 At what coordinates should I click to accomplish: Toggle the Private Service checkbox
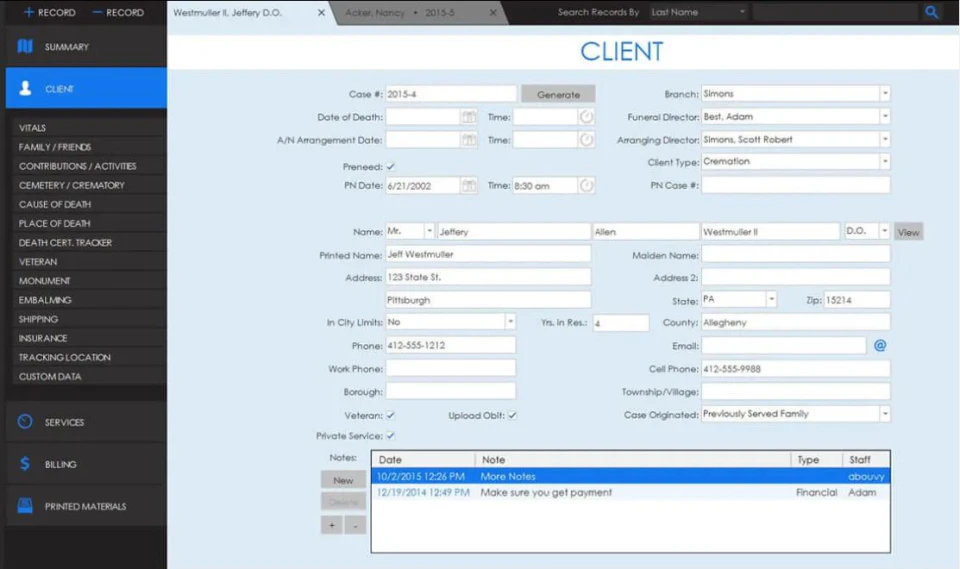[x=391, y=436]
